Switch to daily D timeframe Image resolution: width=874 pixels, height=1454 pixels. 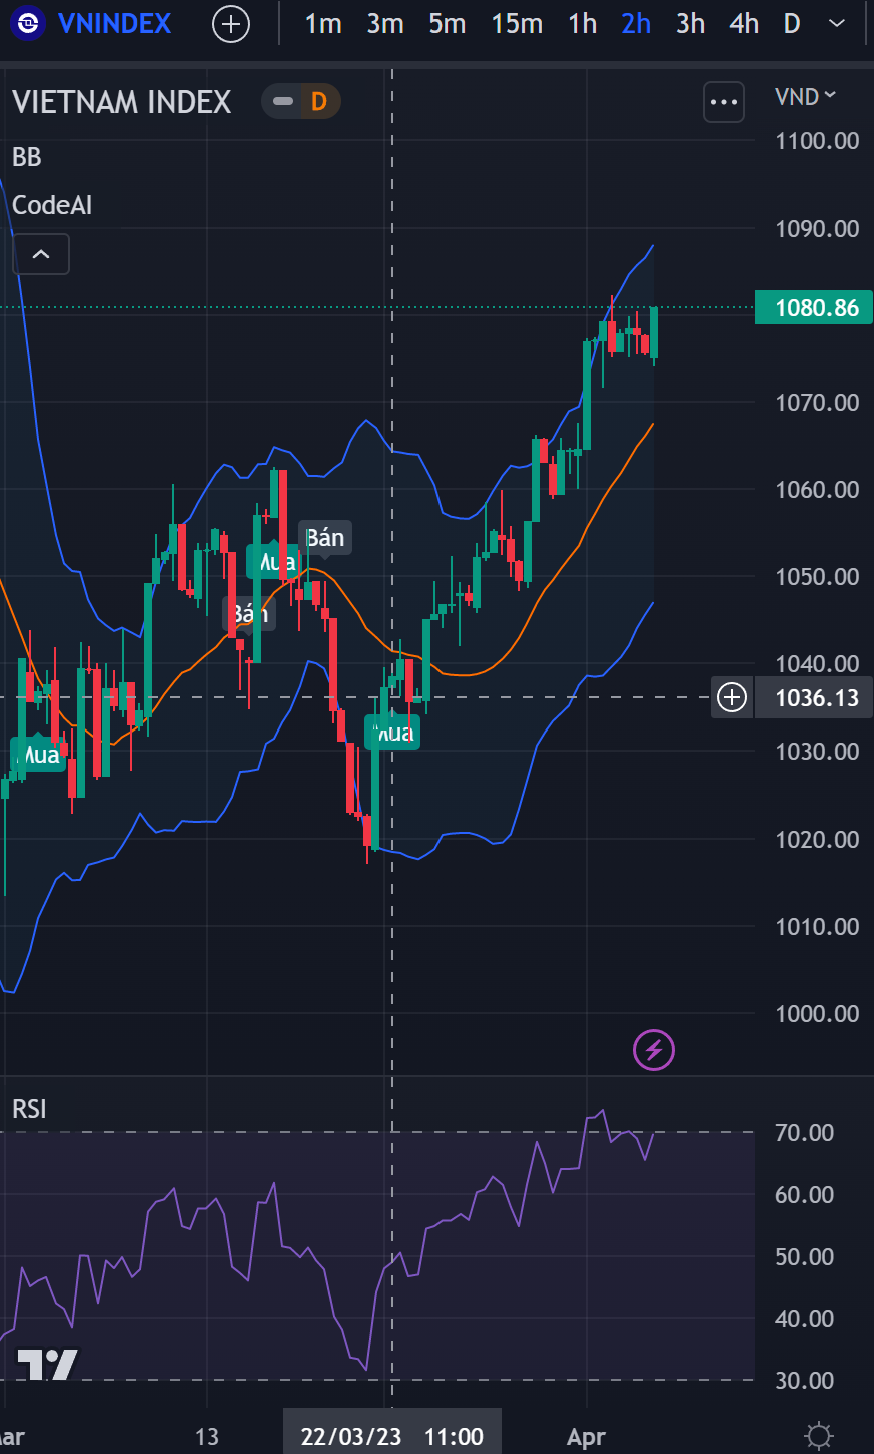click(x=792, y=23)
